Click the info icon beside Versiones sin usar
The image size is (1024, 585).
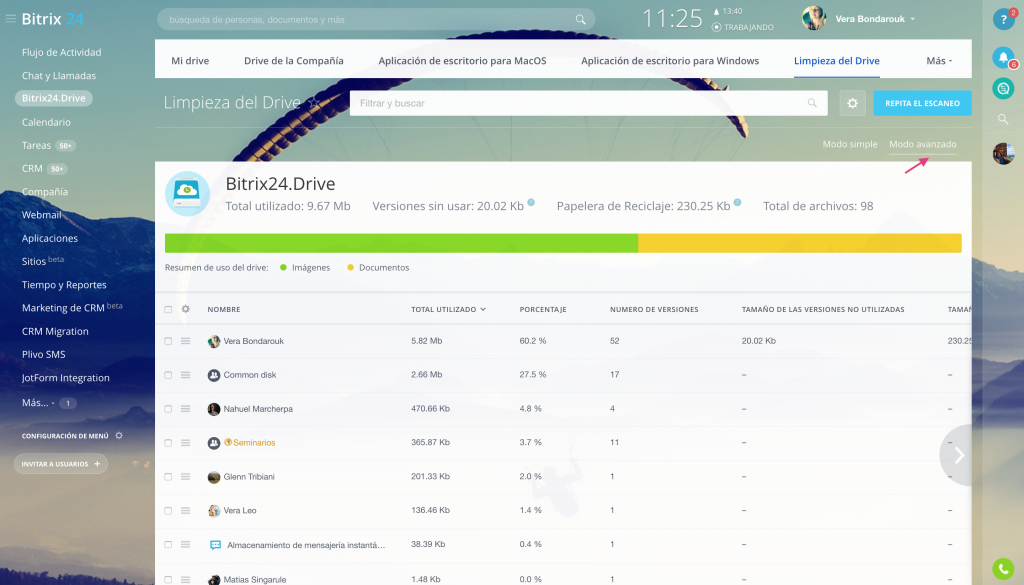coord(531,202)
